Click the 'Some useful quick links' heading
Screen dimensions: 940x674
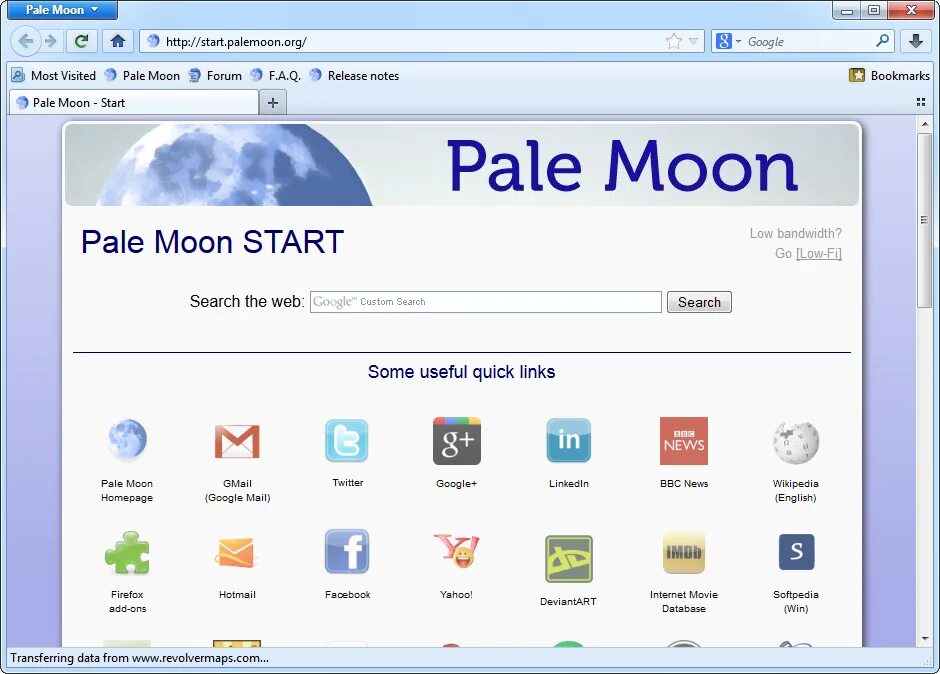click(462, 372)
